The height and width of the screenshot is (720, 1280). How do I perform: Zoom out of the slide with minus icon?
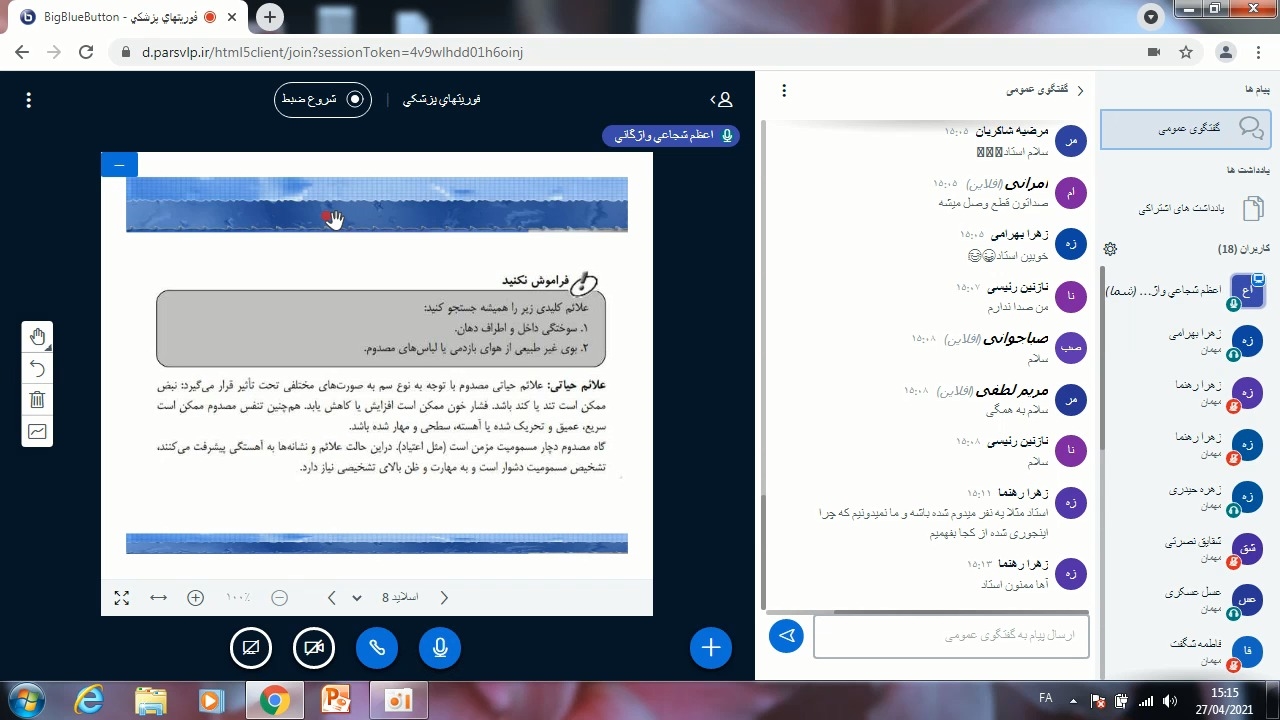point(280,598)
